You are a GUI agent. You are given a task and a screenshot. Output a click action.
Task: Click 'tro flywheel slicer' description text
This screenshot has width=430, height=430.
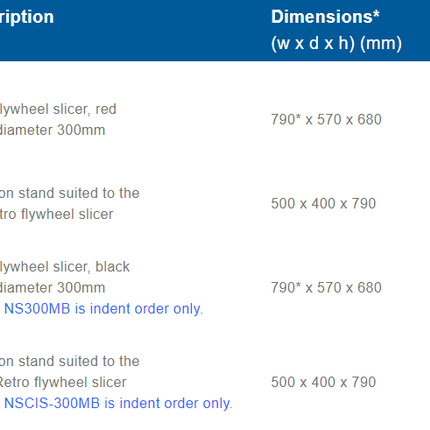pyautogui.click(x=56, y=214)
